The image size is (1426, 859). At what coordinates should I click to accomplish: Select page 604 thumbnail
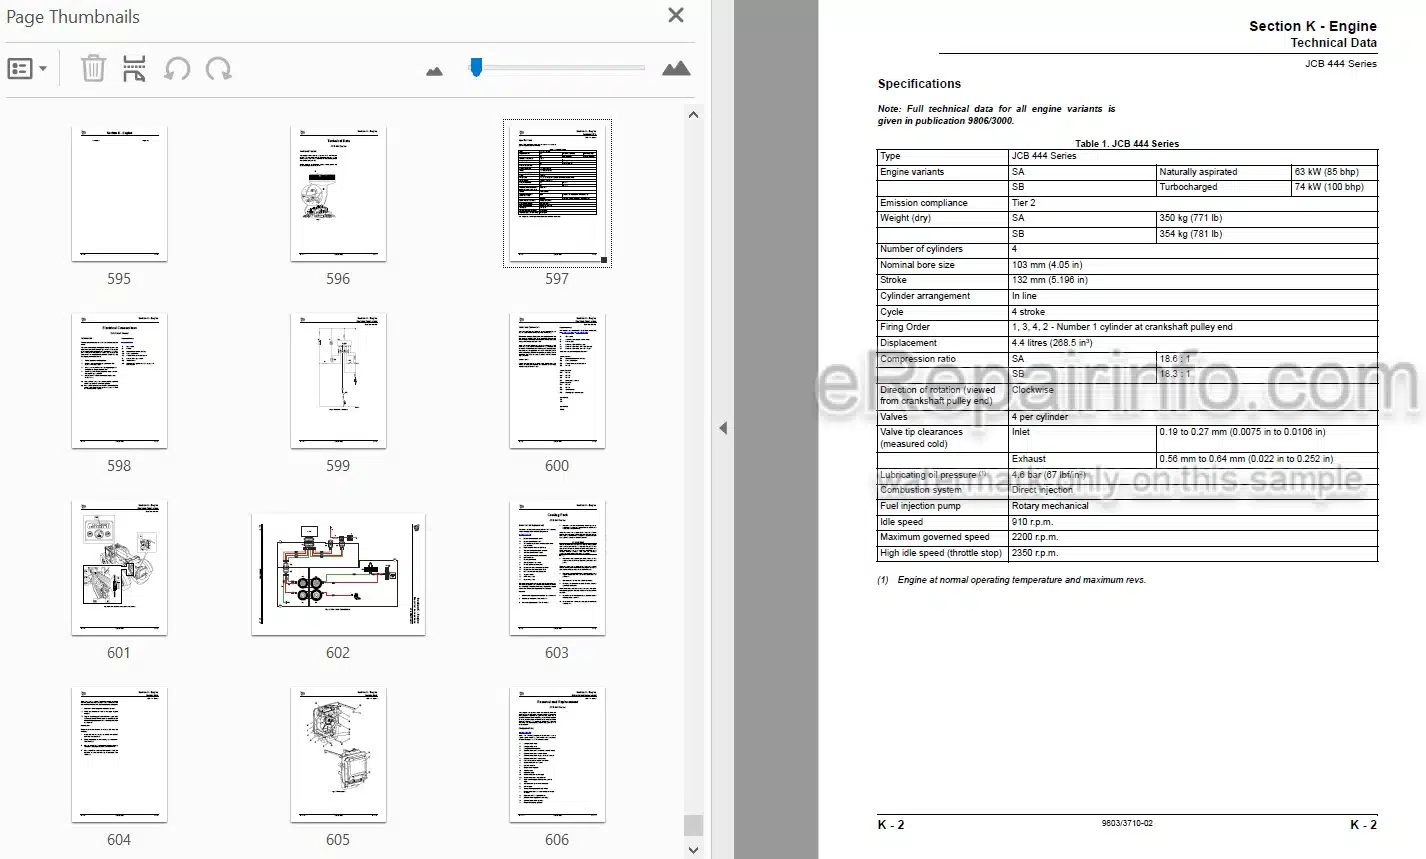(119, 755)
